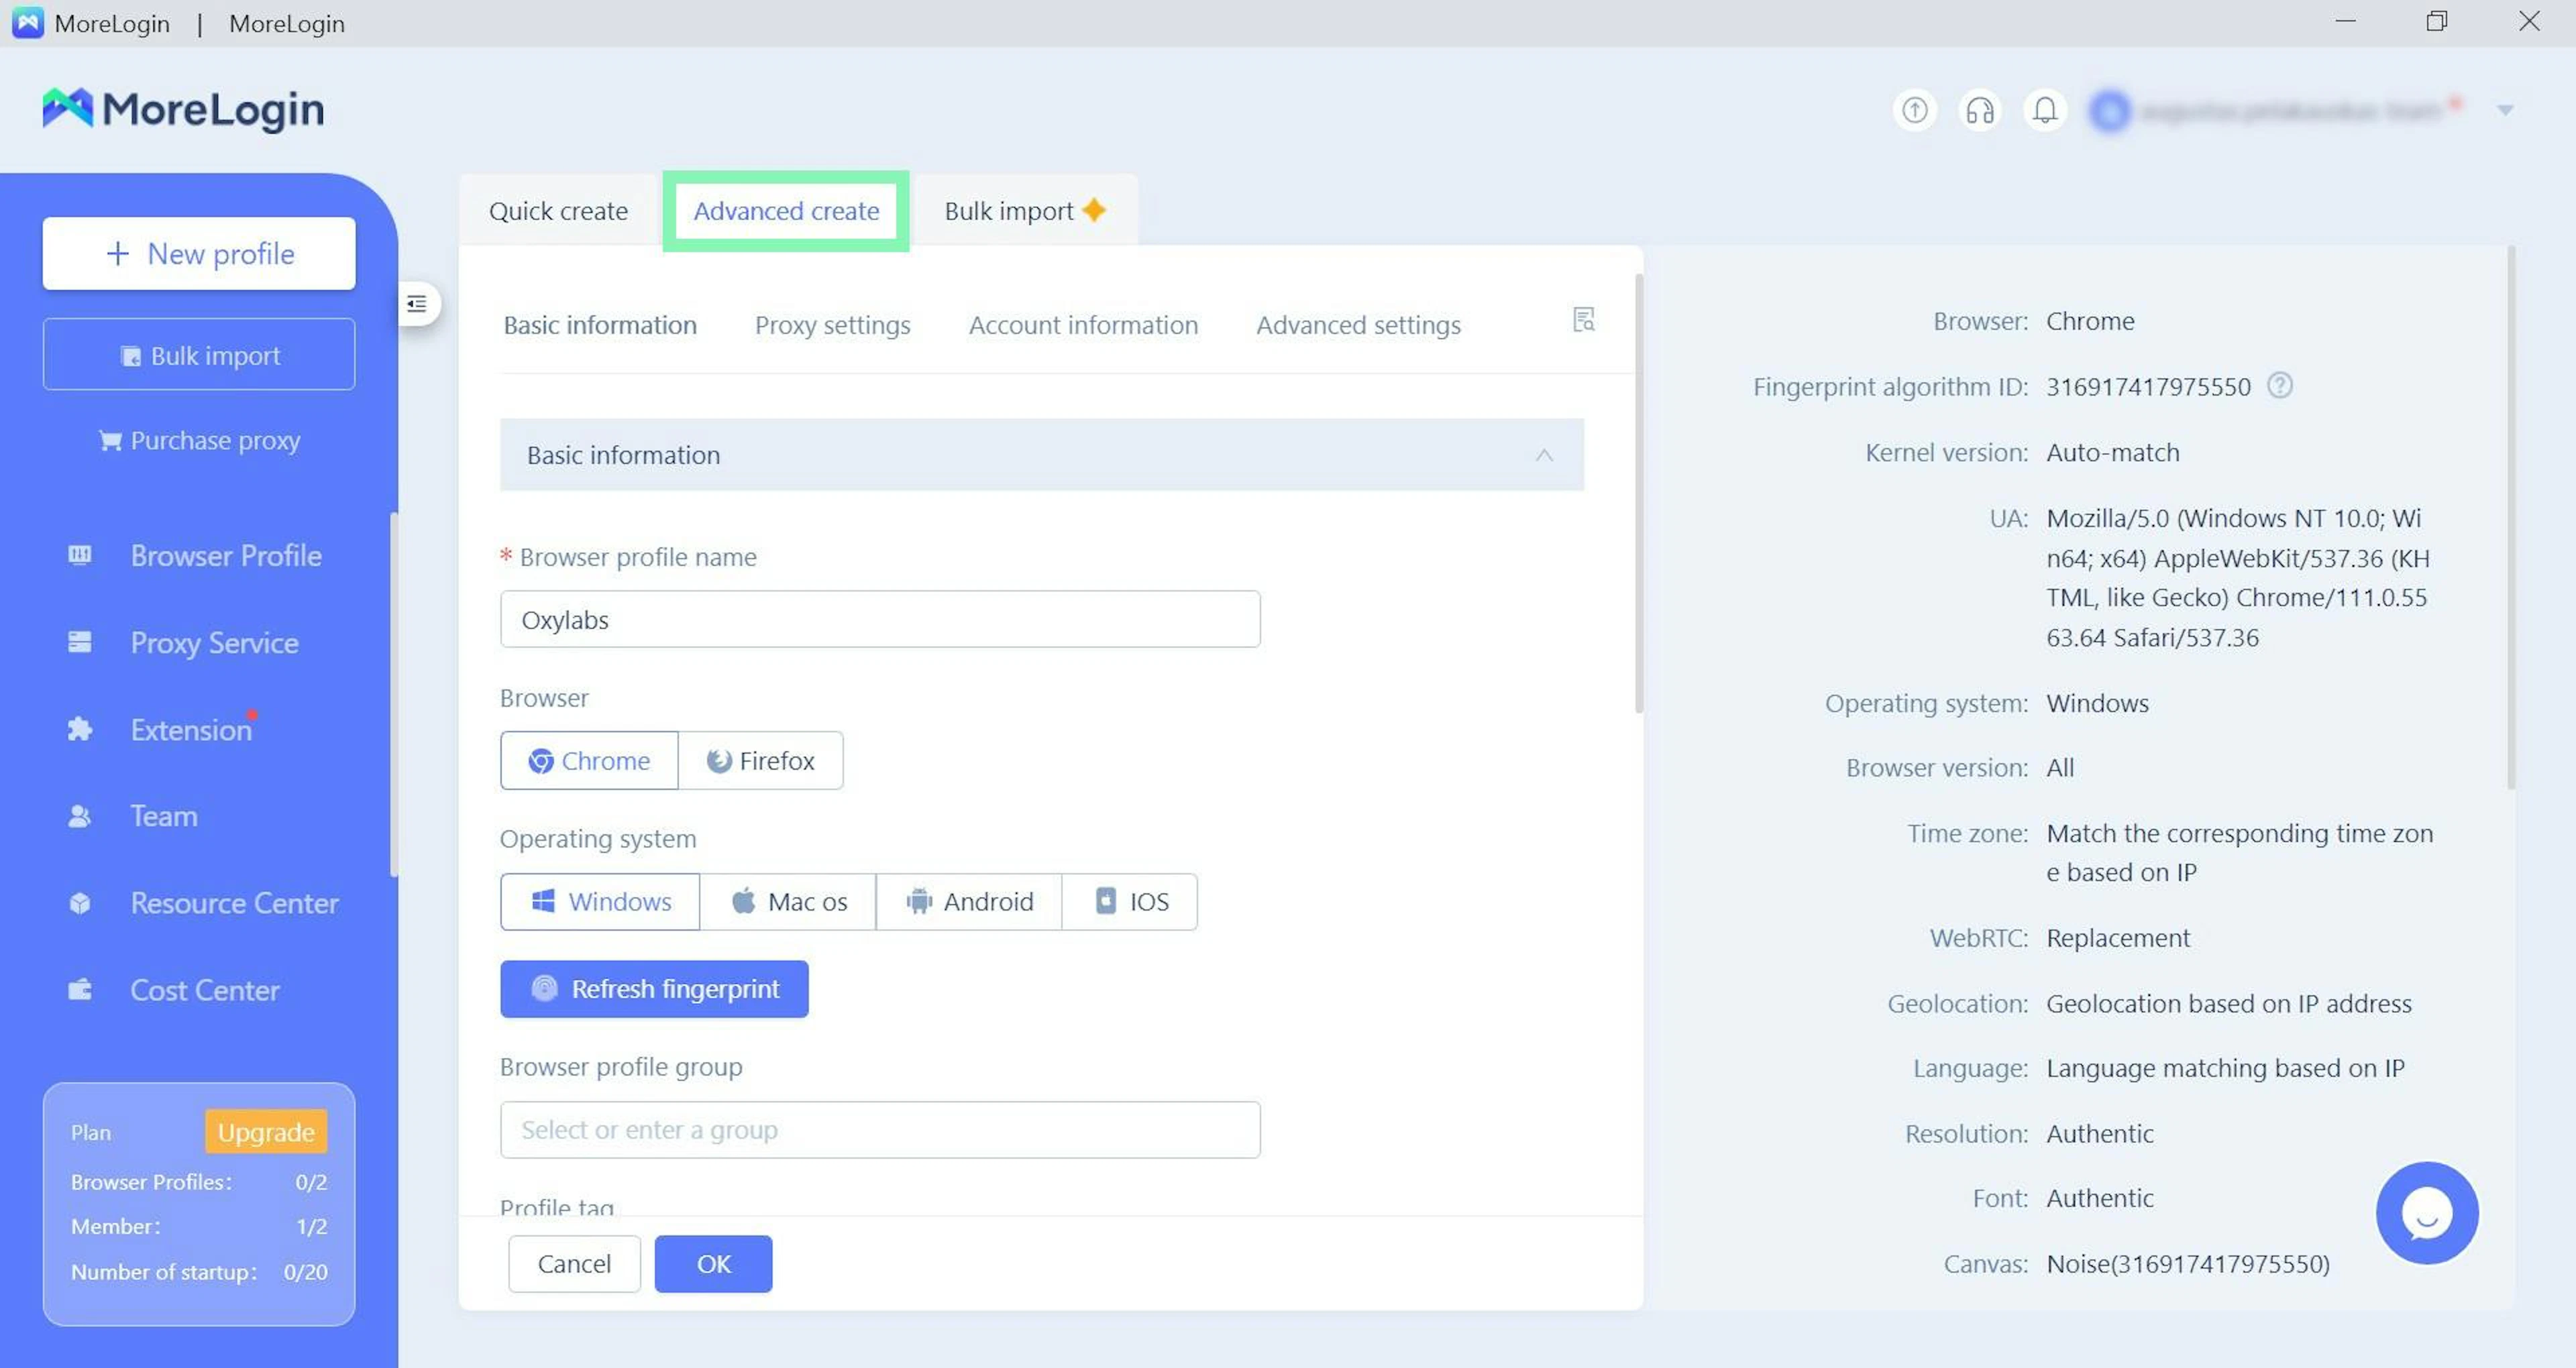
Task: Click the Resource Center cube icon
Action: pos(80,904)
